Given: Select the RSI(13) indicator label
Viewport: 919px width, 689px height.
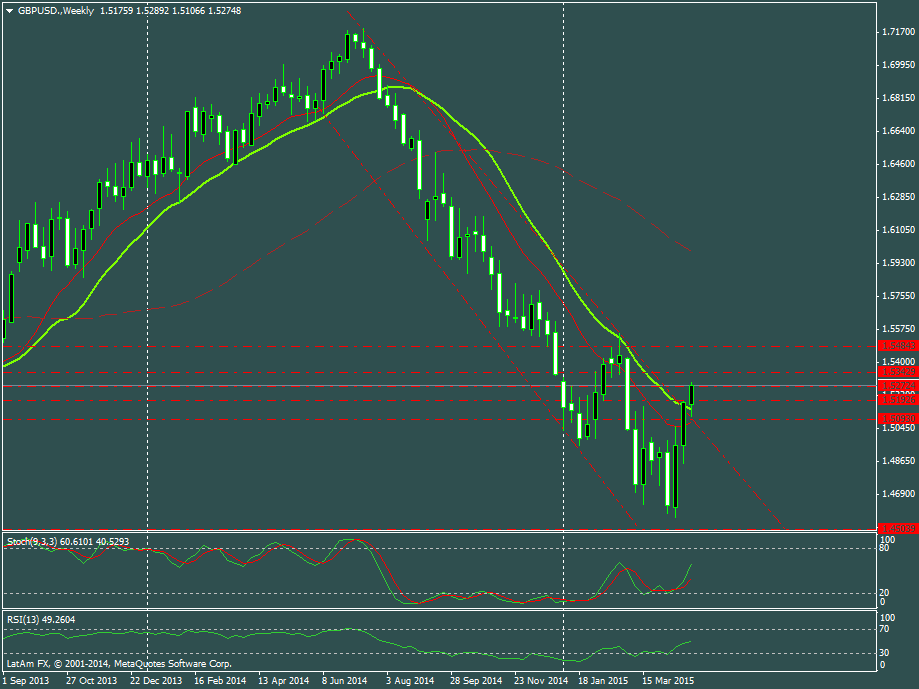Looking at the screenshot, I should 25,619.
